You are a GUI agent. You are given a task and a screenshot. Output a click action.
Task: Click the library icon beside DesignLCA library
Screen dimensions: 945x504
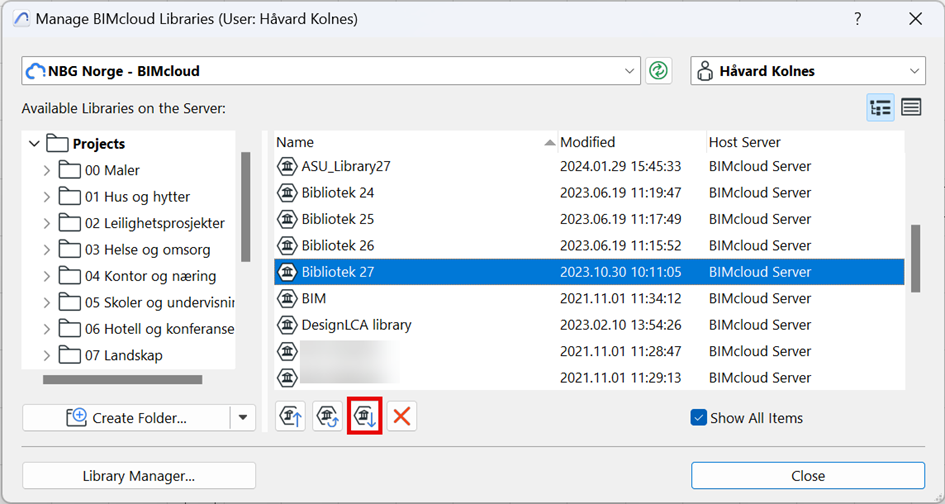287,325
